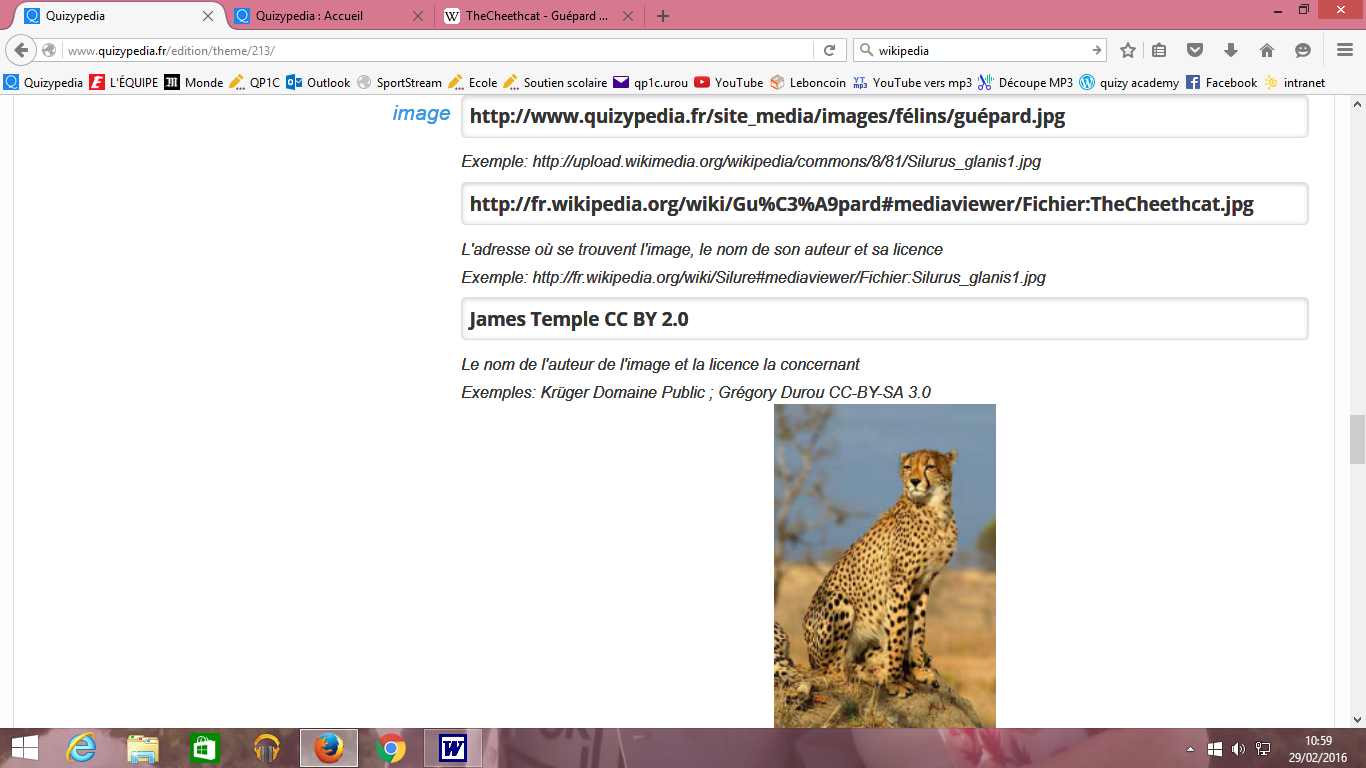Click the guépard.jpg image URL field
Screen dimensions: 1366x768
click(884, 116)
